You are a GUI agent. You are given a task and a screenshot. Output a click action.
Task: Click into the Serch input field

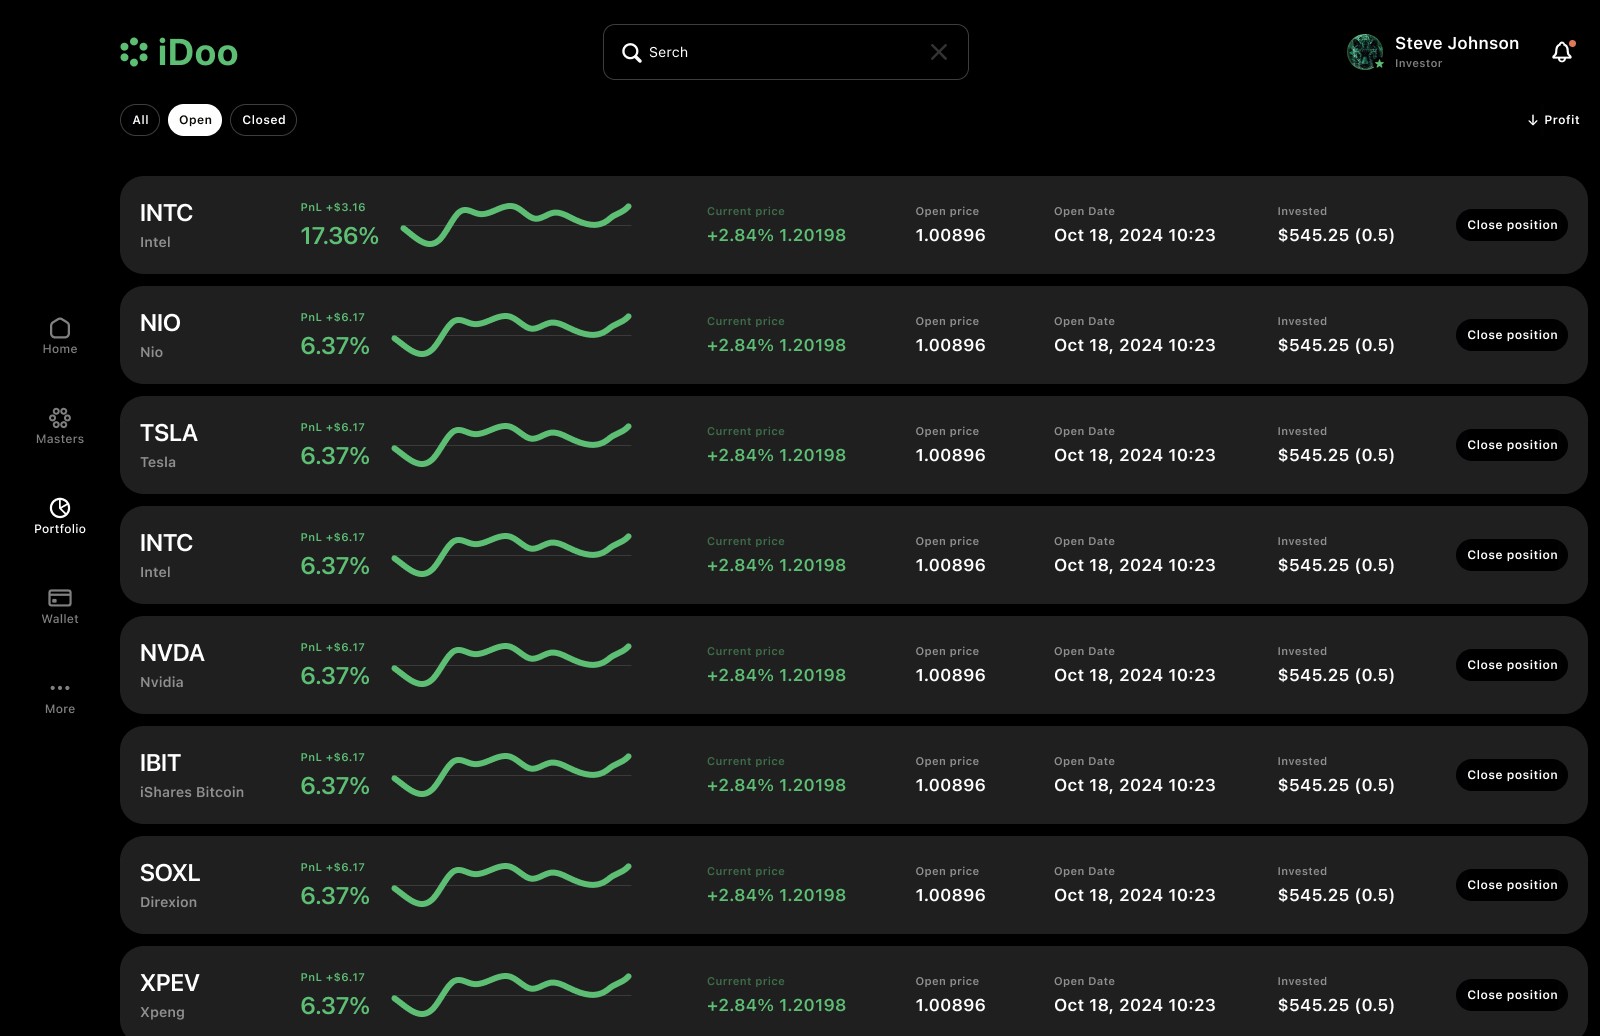(x=780, y=52)
